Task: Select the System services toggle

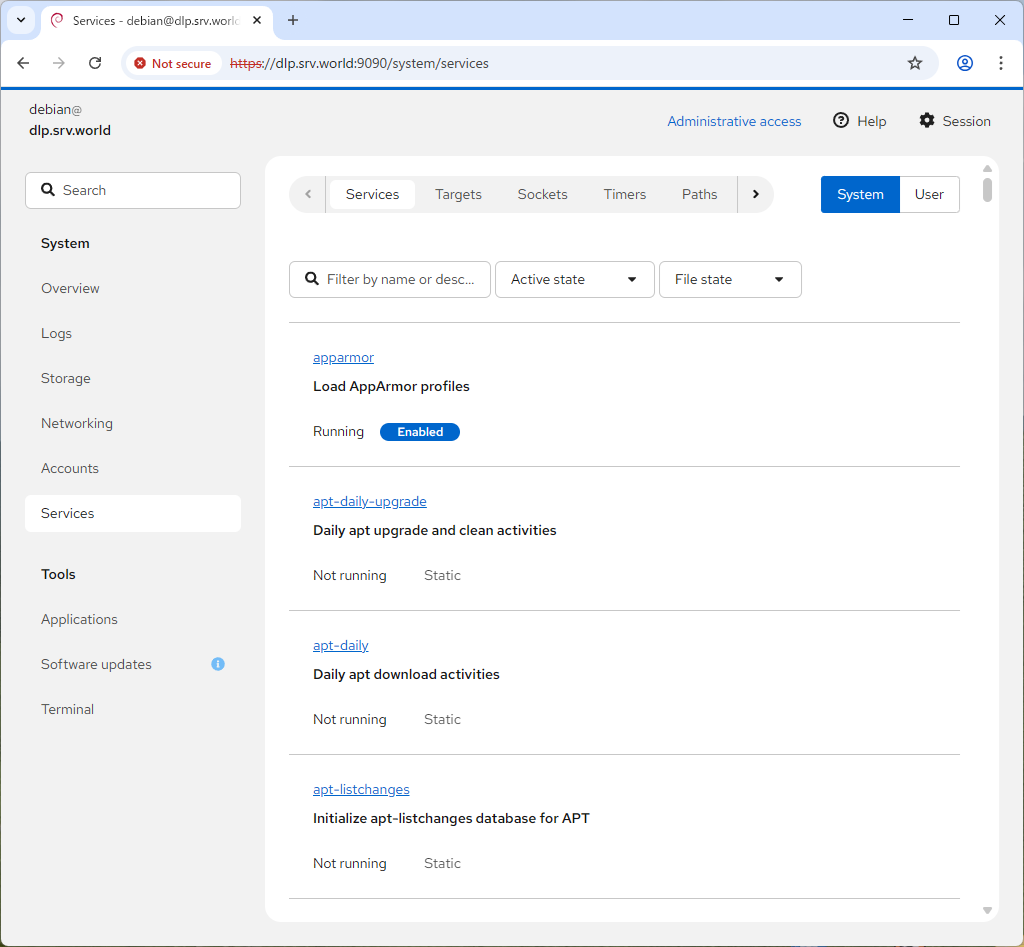Action: coord(860,195)
